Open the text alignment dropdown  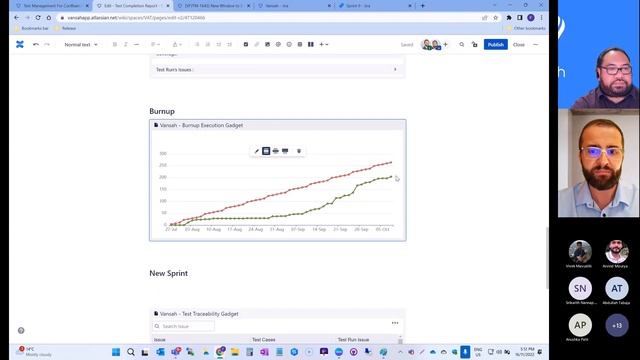click(x=155, y=44)
